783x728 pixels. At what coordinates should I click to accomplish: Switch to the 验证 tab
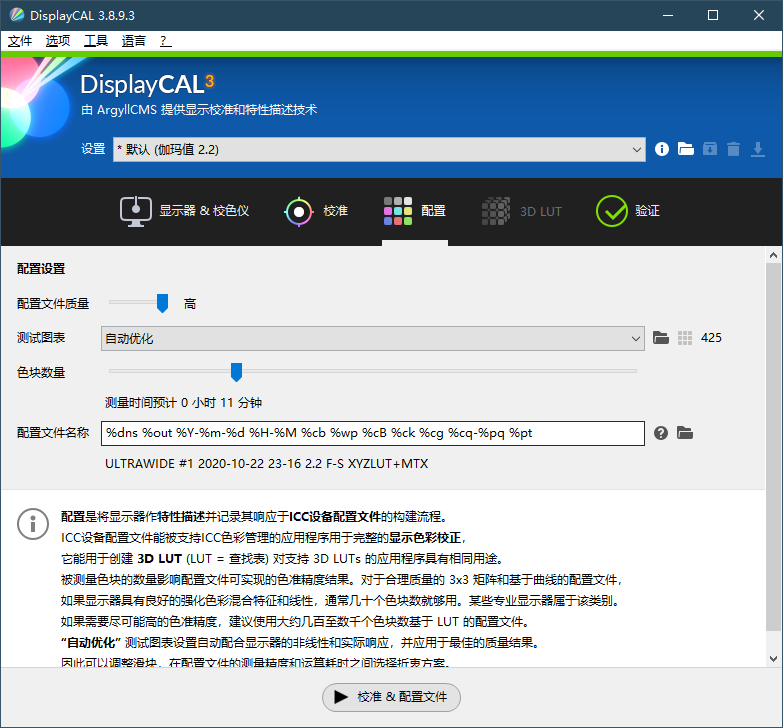coord(628,211)
